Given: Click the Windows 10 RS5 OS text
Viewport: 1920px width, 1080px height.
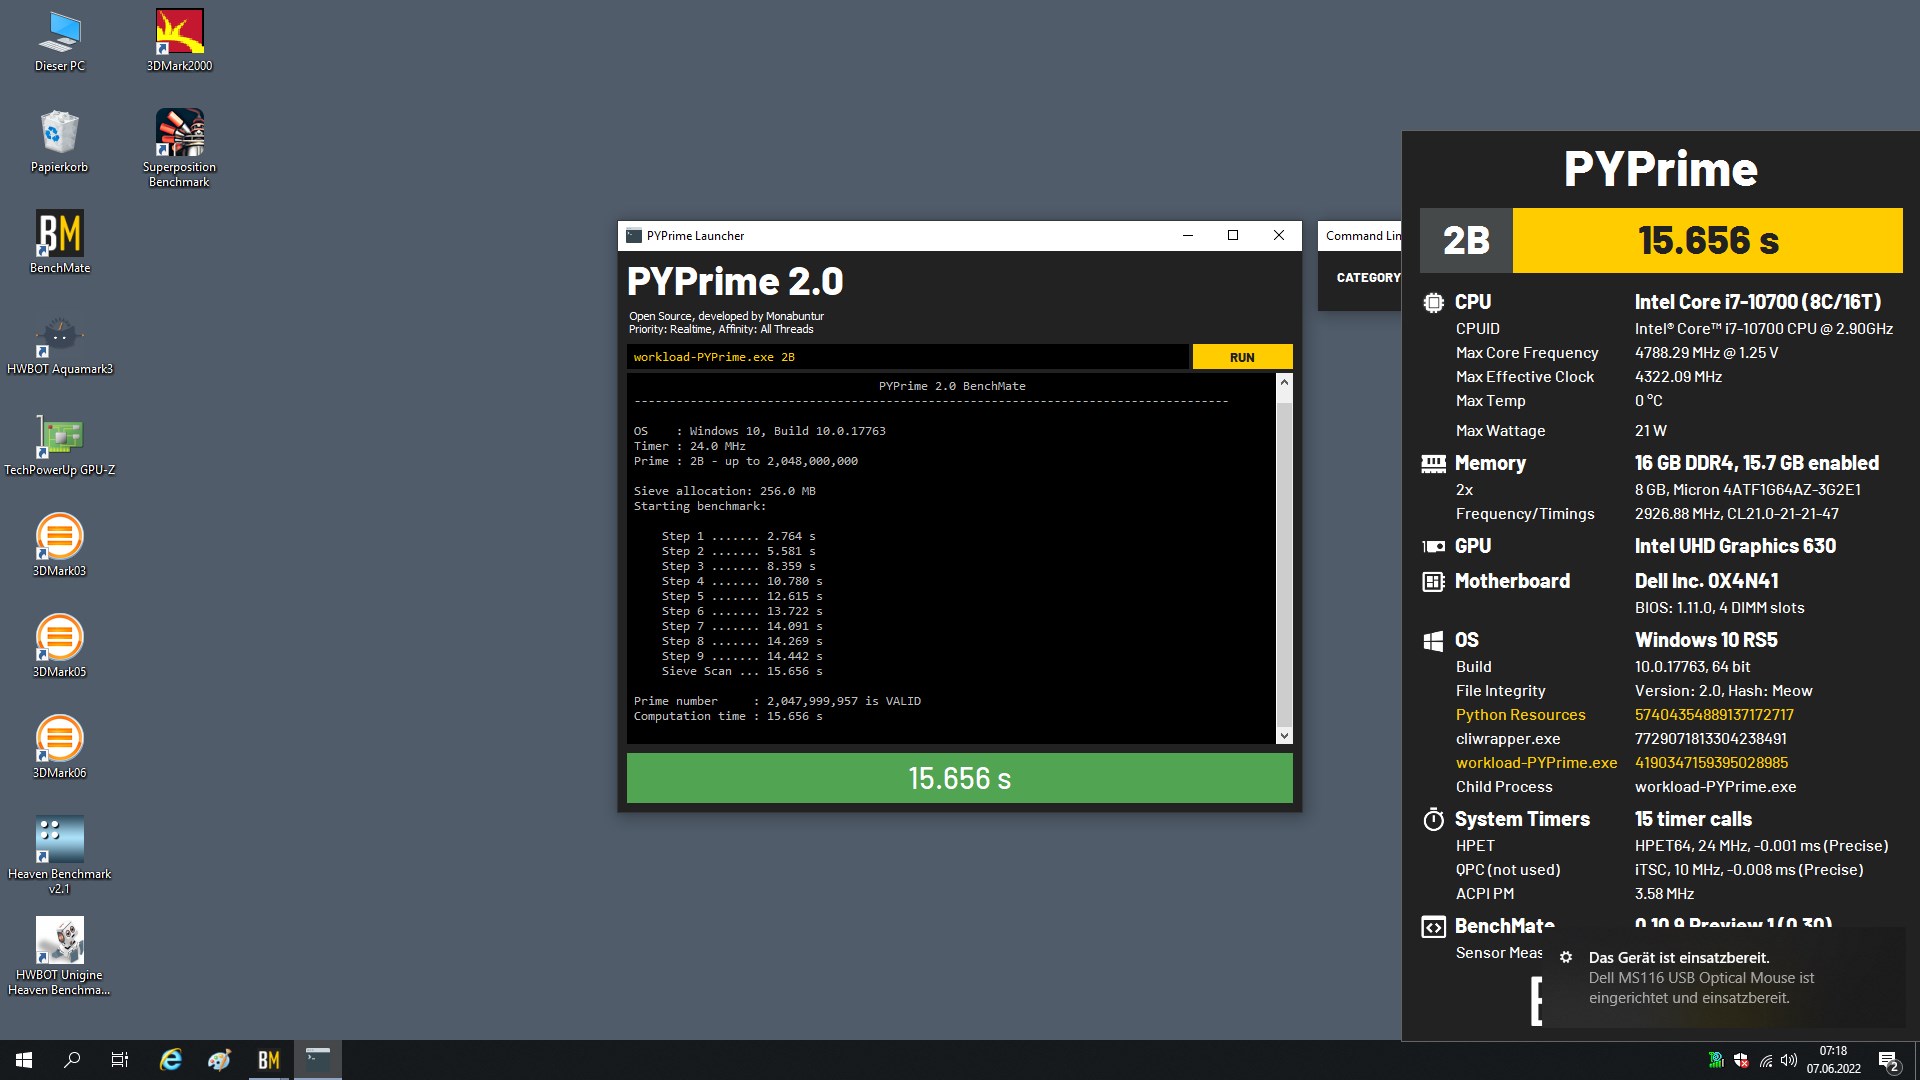Looking at the screenshot, I should pos(1706,640).
